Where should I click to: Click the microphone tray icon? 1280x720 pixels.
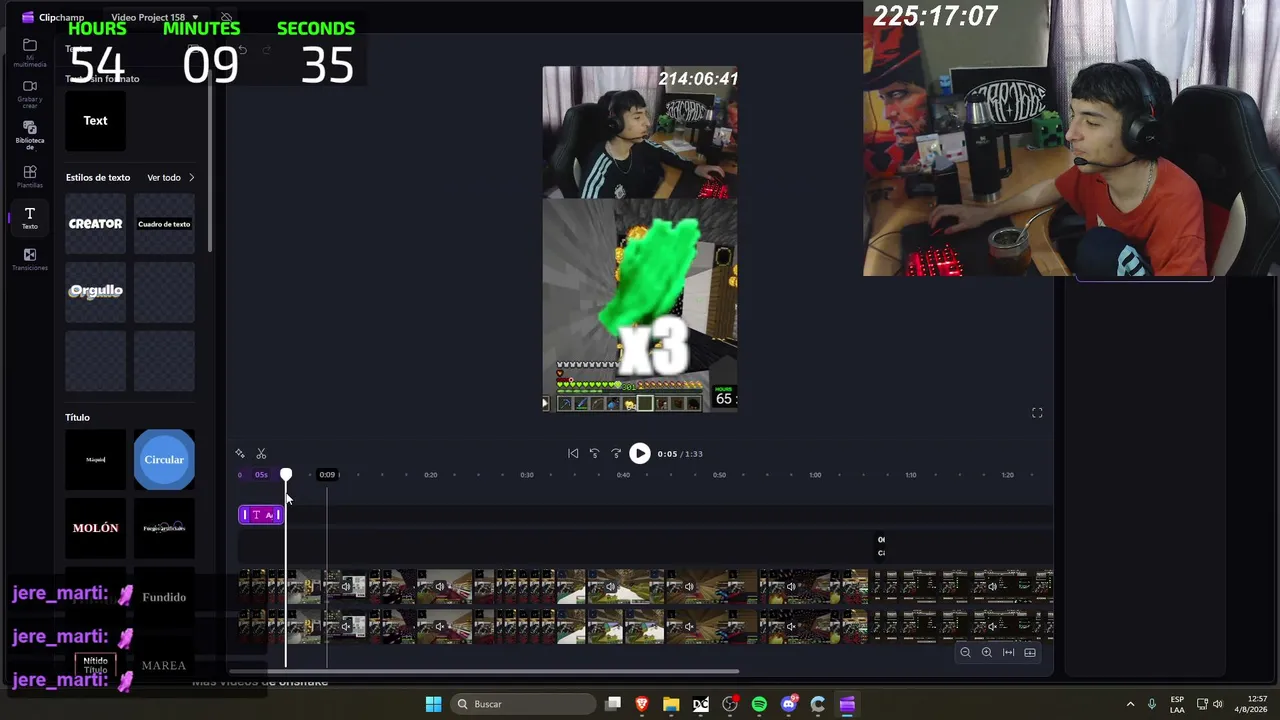(x=1152, y=704)
